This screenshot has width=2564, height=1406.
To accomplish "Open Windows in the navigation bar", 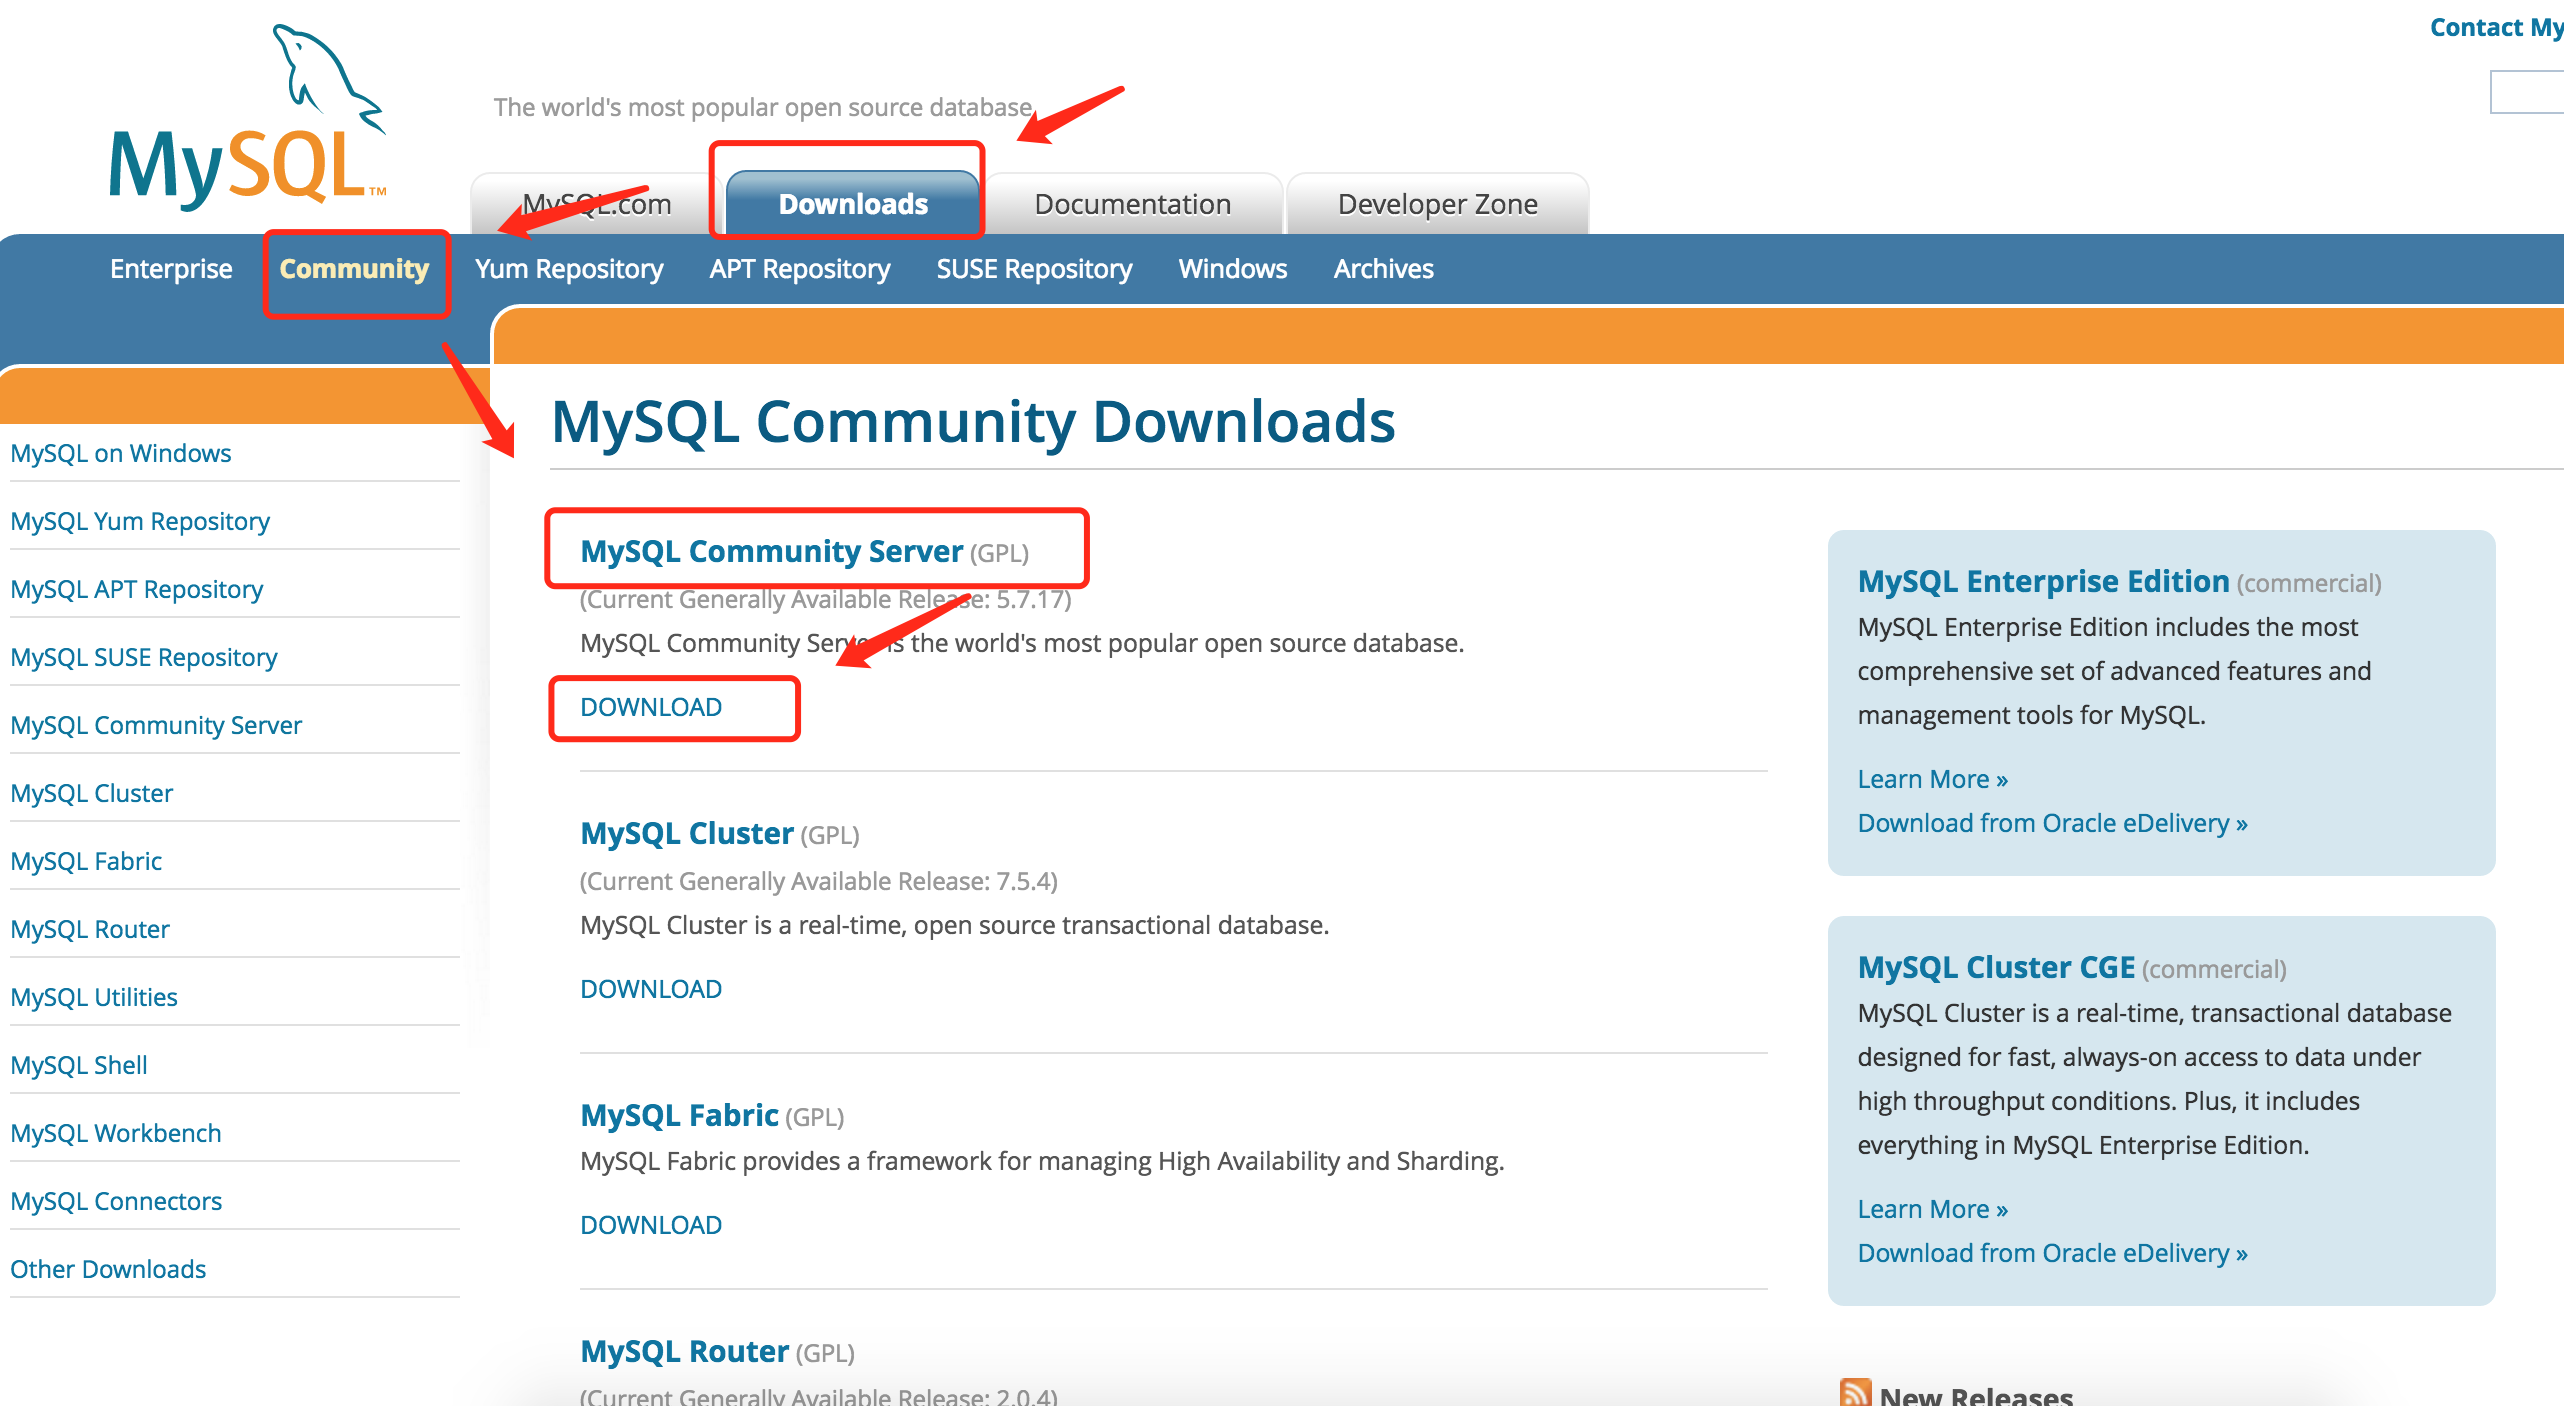I will coord(1232,269).
